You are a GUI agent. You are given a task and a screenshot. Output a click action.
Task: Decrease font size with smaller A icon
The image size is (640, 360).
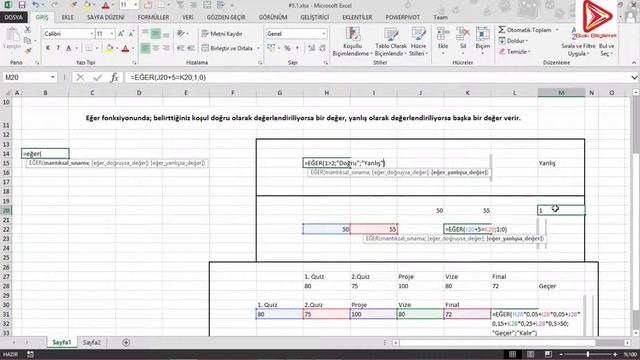pyautogui.click(x=131, y=33)
